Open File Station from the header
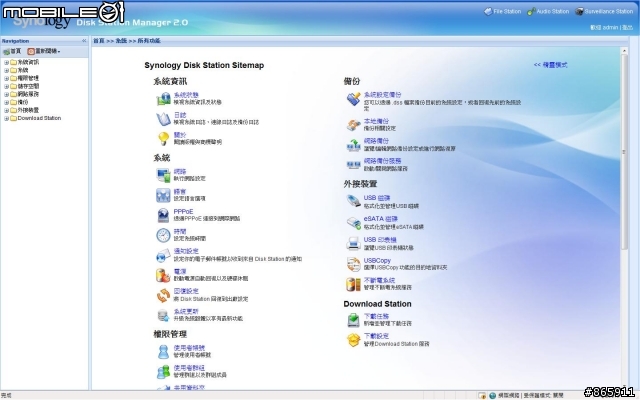 [x=502, y=11]
